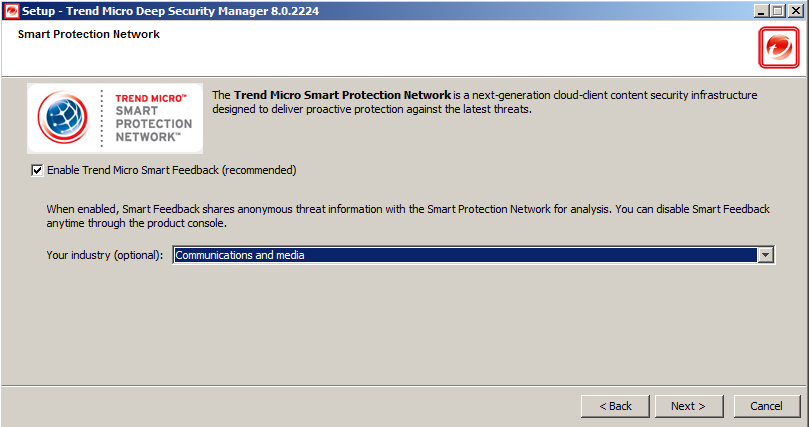Viewport: 809px width, 427px height.
Task: Click the 'latest threats' description line
Action: (371, 109)
